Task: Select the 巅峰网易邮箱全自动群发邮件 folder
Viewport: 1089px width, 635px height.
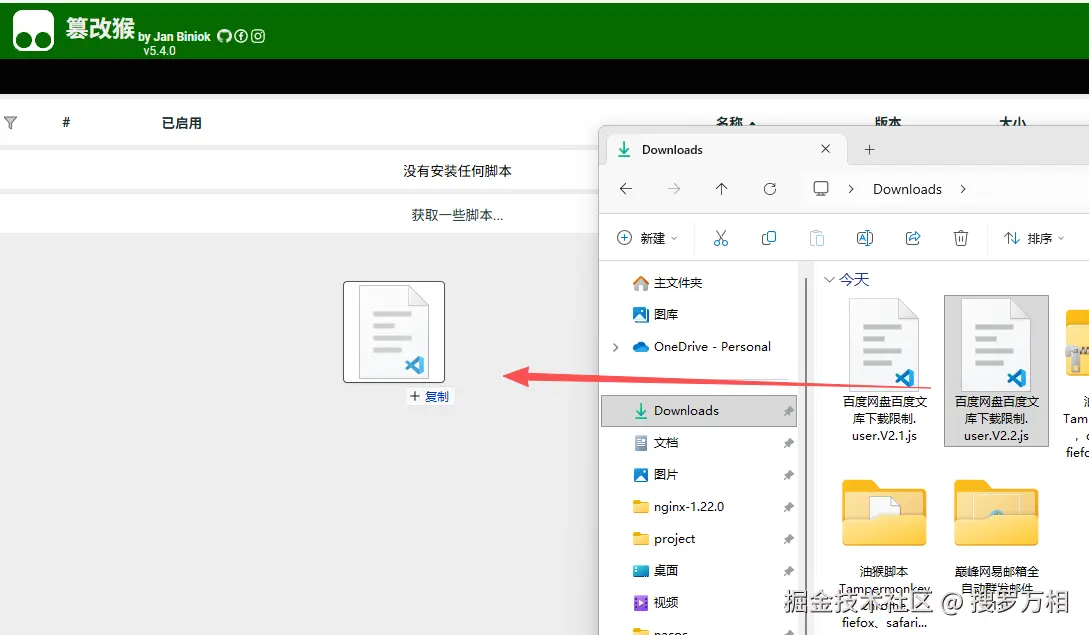Action: [x=996, y=538]
